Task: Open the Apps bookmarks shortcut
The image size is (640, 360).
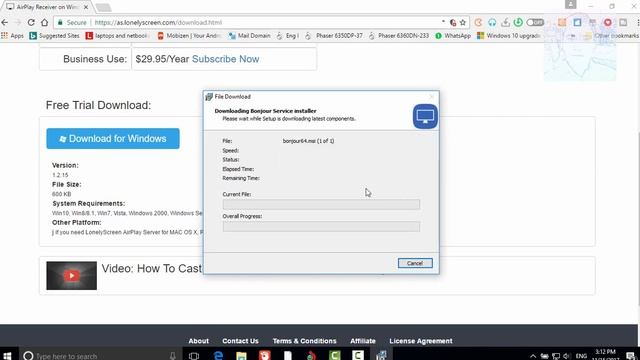Action: tap(13, 36)
